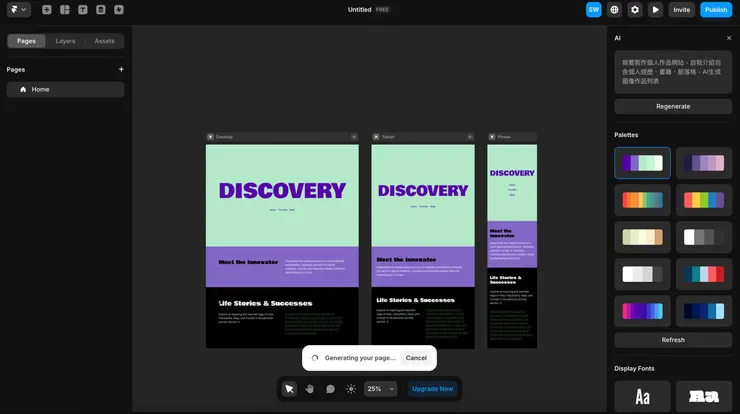Select the hand pan tool
The width and height of the screenshot is (740, 414).
point(310,389)
